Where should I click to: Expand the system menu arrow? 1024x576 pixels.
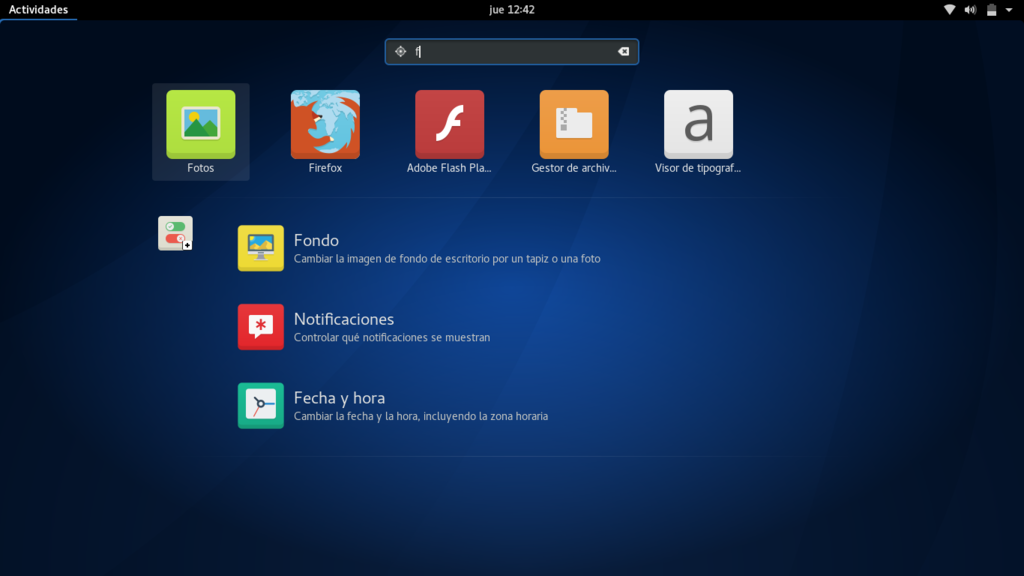click(1009, 10)
